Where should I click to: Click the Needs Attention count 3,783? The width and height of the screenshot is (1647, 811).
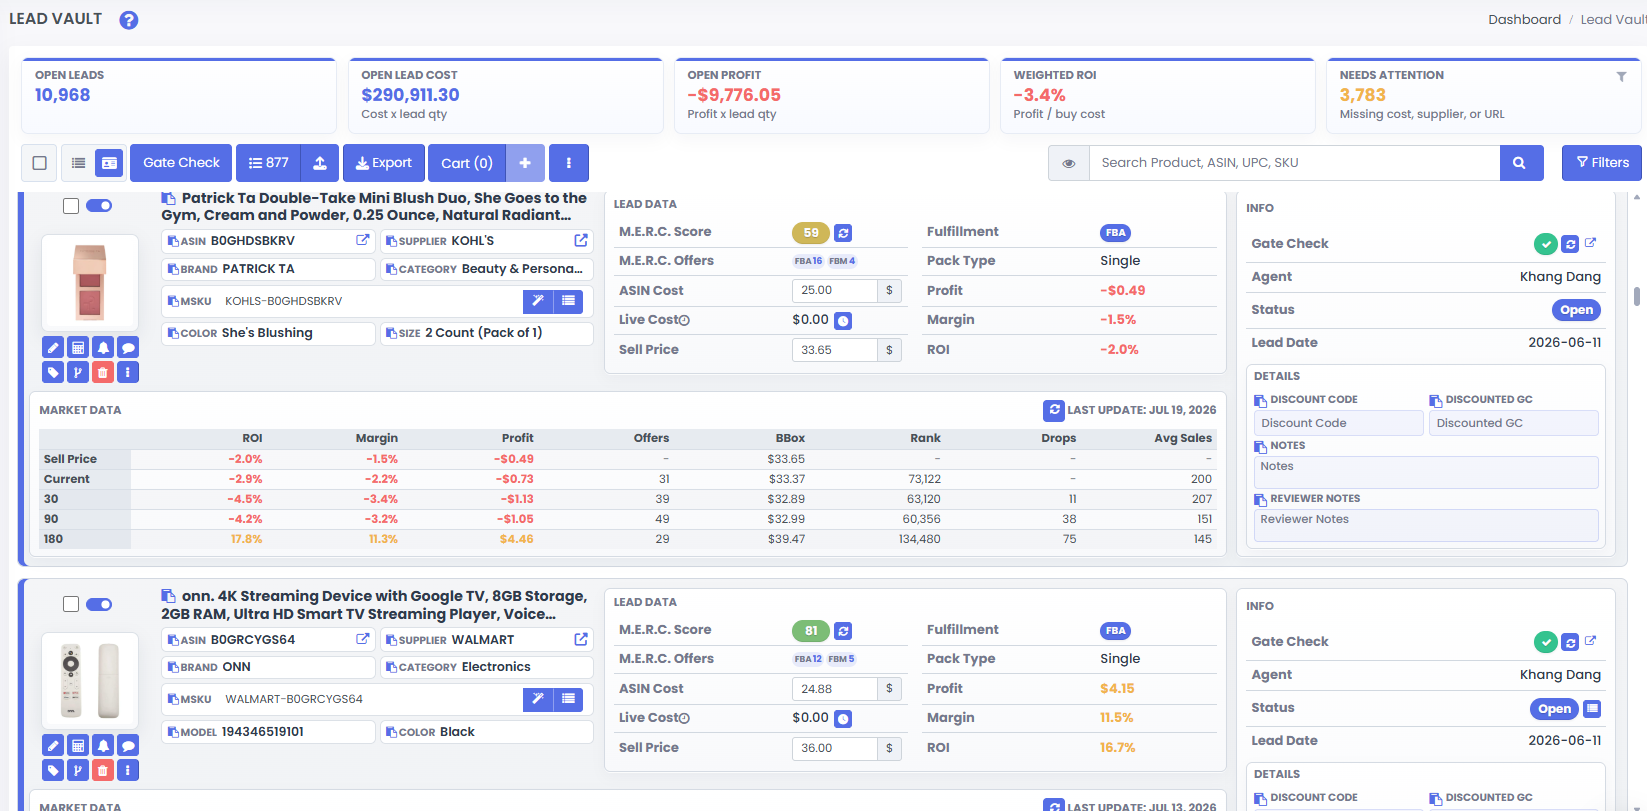pyautogui.click(x=1362, y=95)
